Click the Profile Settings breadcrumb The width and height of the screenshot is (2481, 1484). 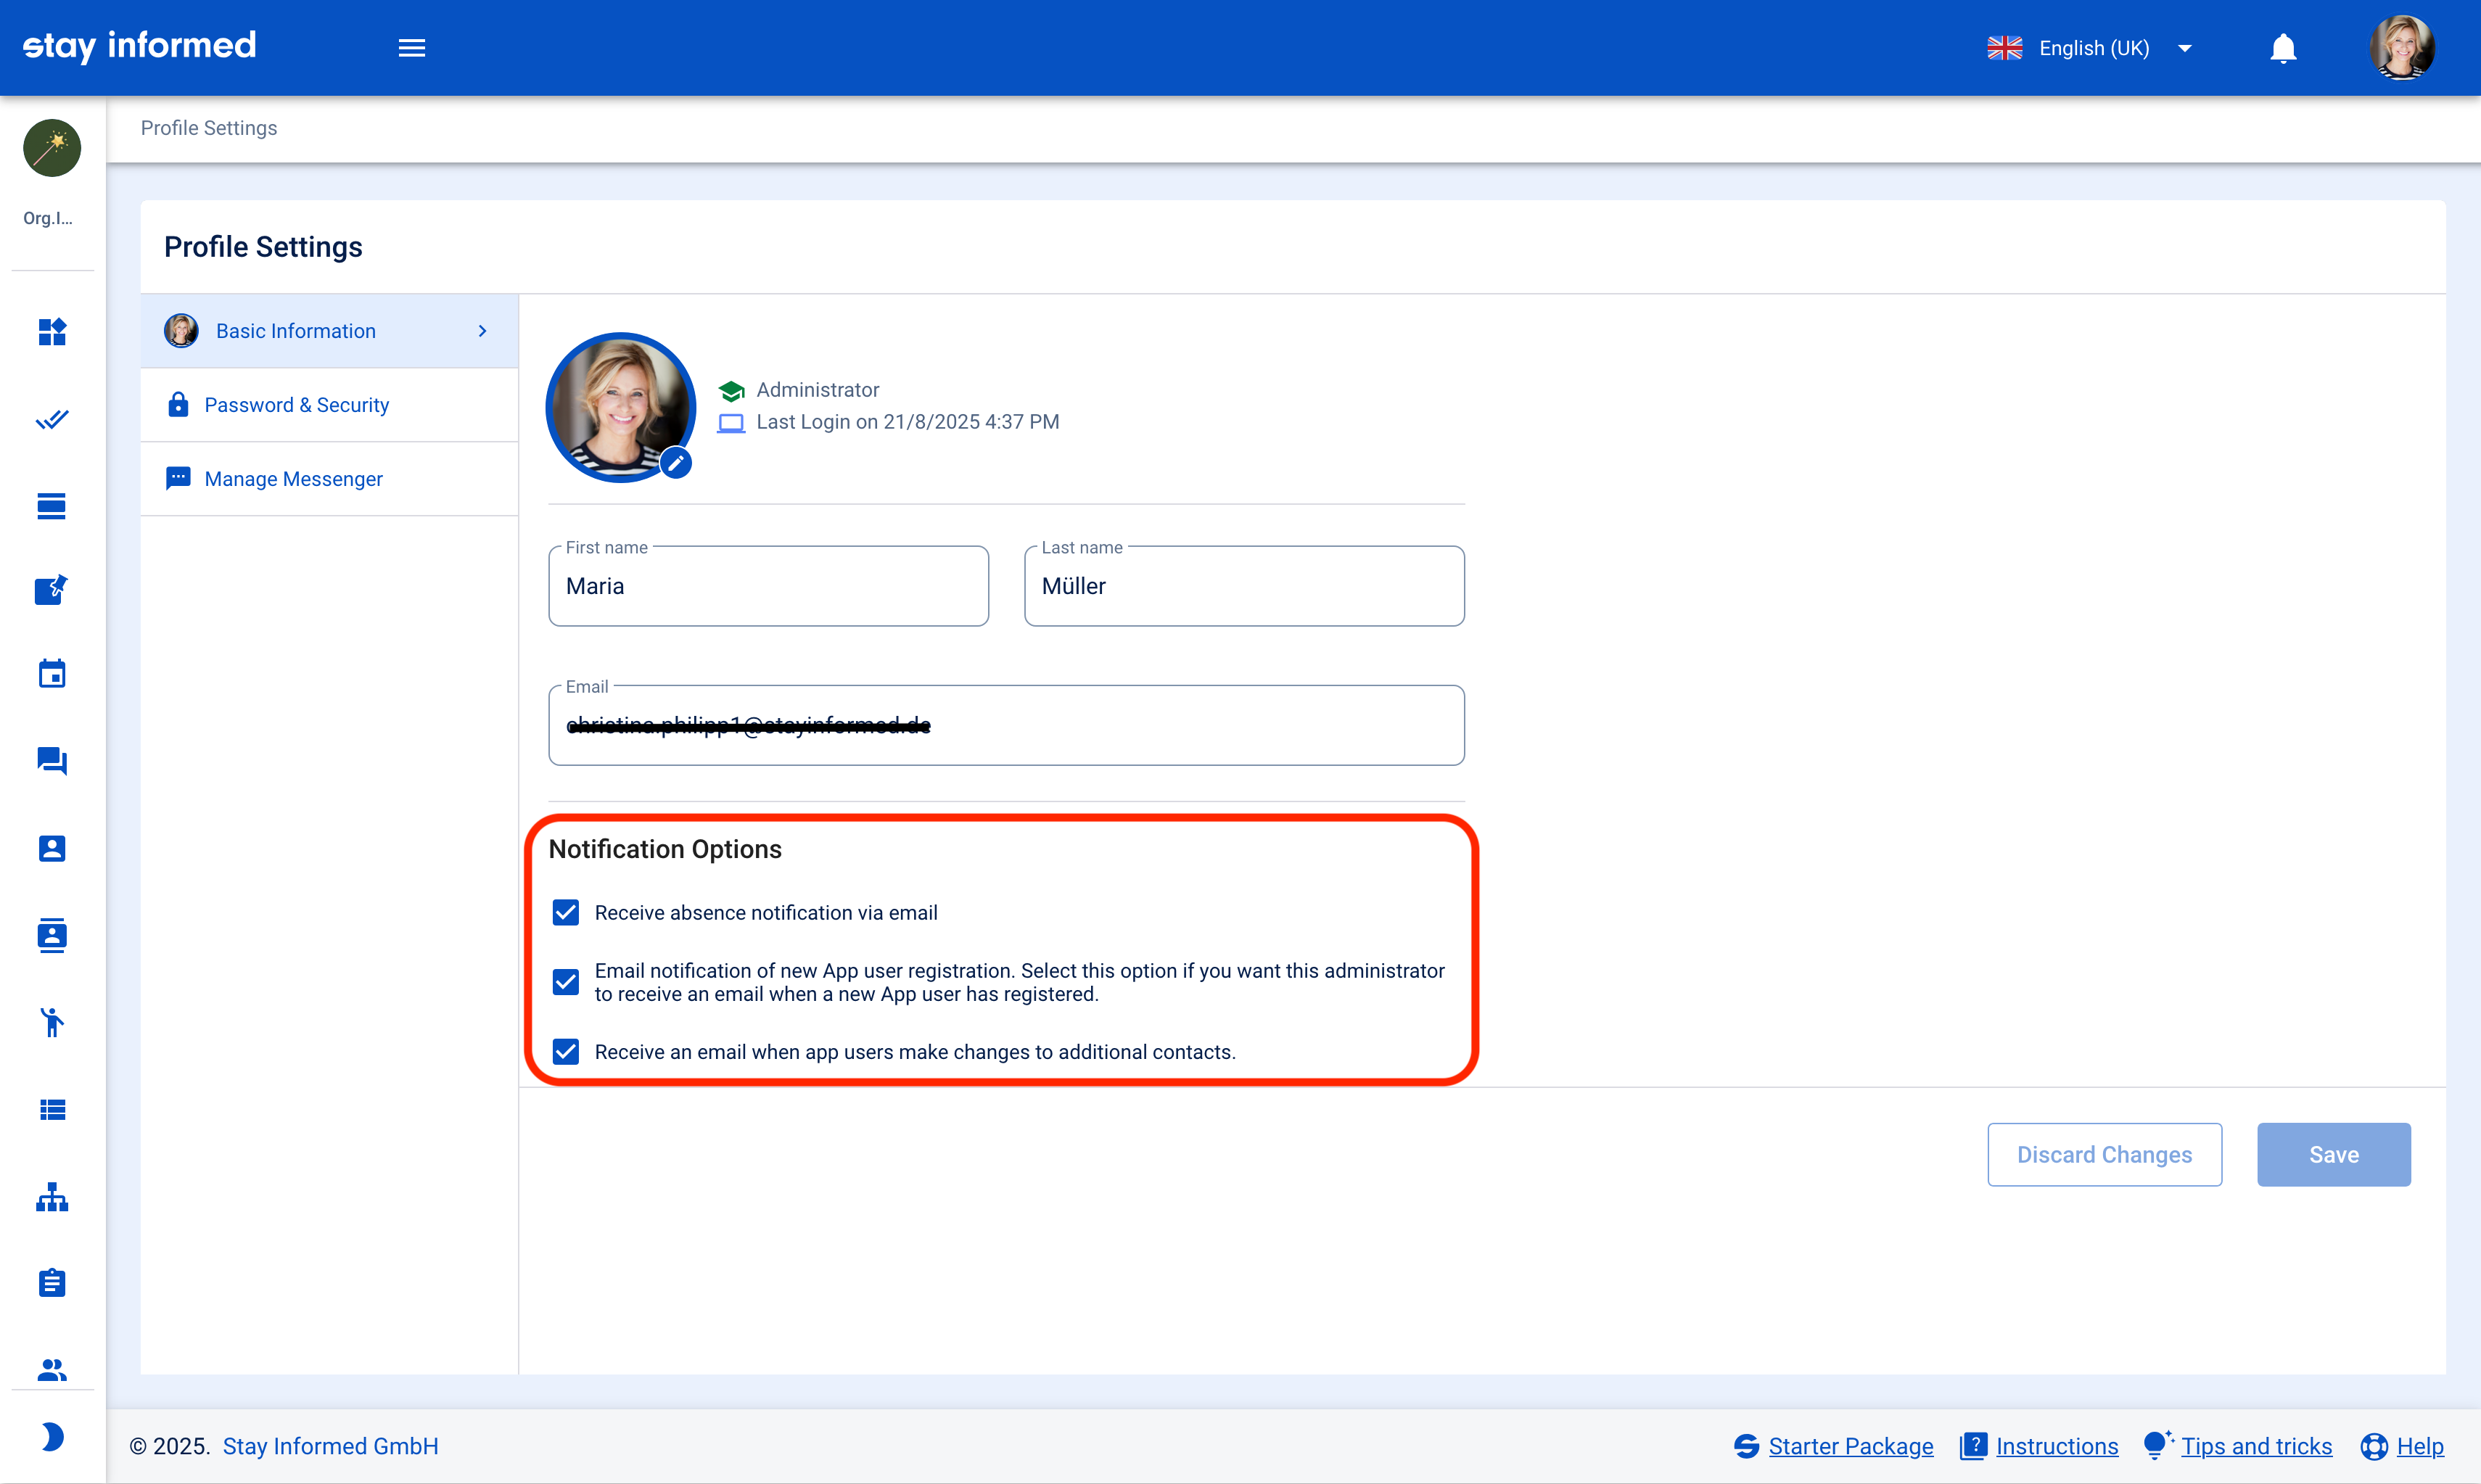(209, 128)
